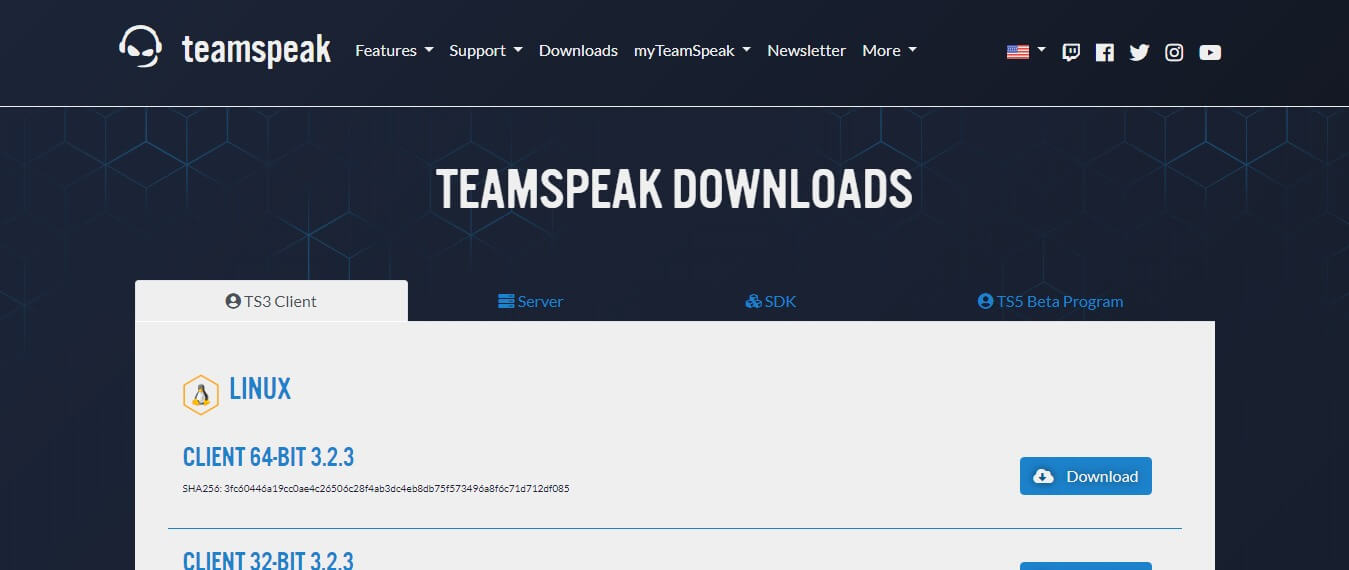Click the TEAMSPEAK DOWNLOADS page title

click(x=674, y=188)
